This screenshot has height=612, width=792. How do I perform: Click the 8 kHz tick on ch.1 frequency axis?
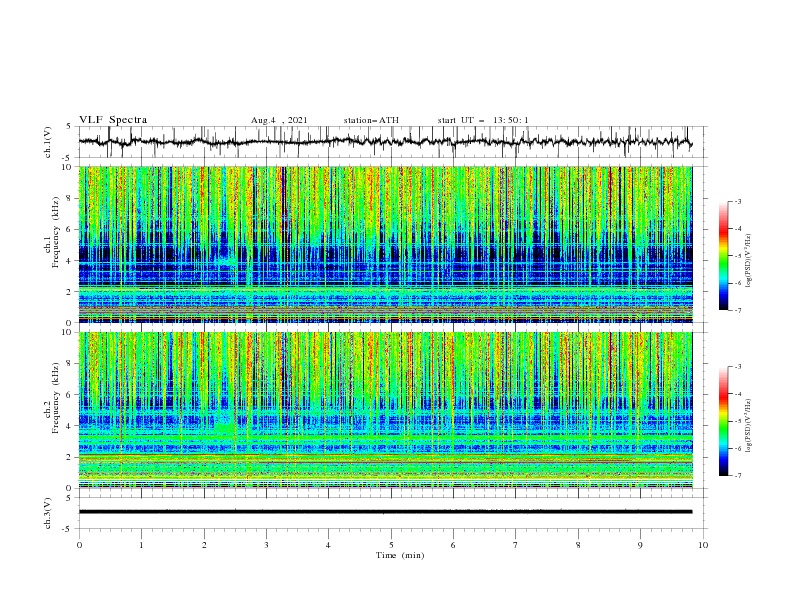[69, 198]
